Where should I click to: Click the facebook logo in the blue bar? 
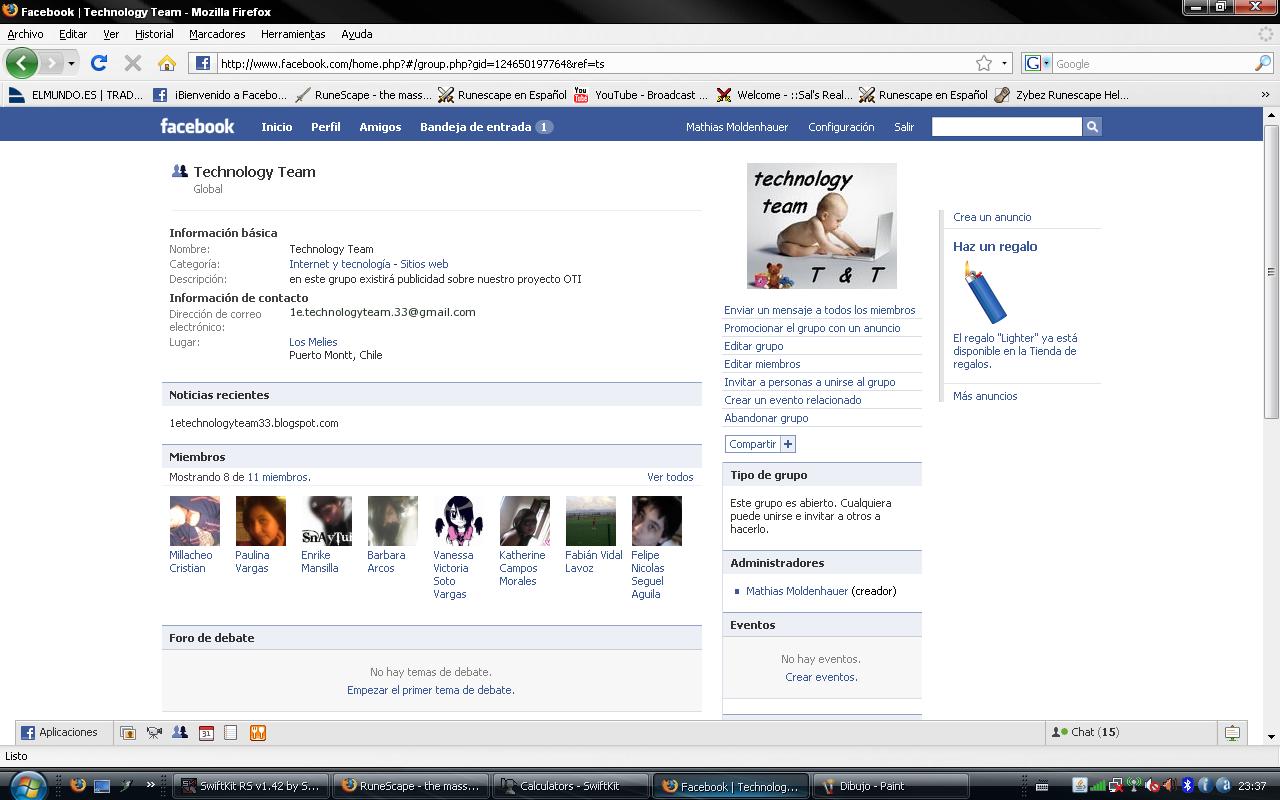coord(197,126)
